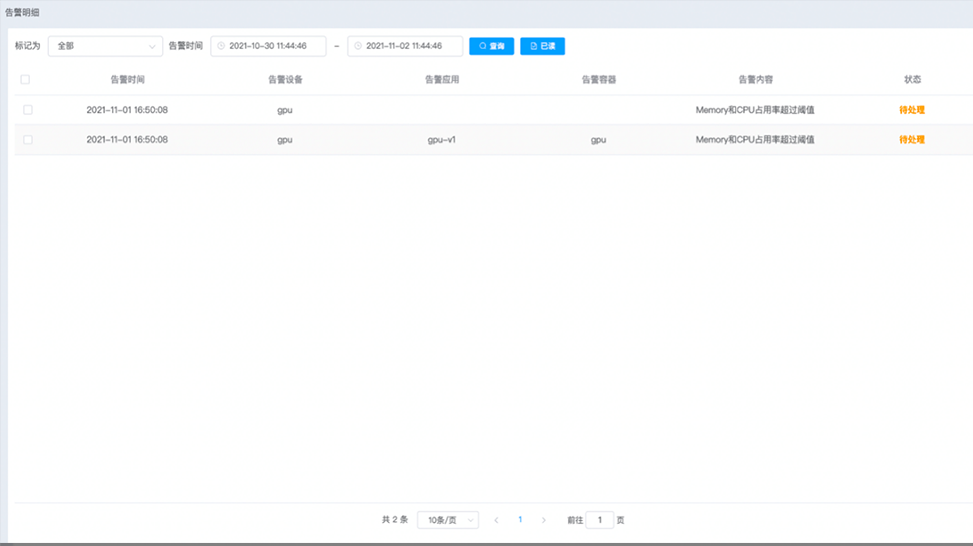Screen dimensions: 973x546
Task: Click 待处理 status in gpu-v1 row
Action: 911,140
